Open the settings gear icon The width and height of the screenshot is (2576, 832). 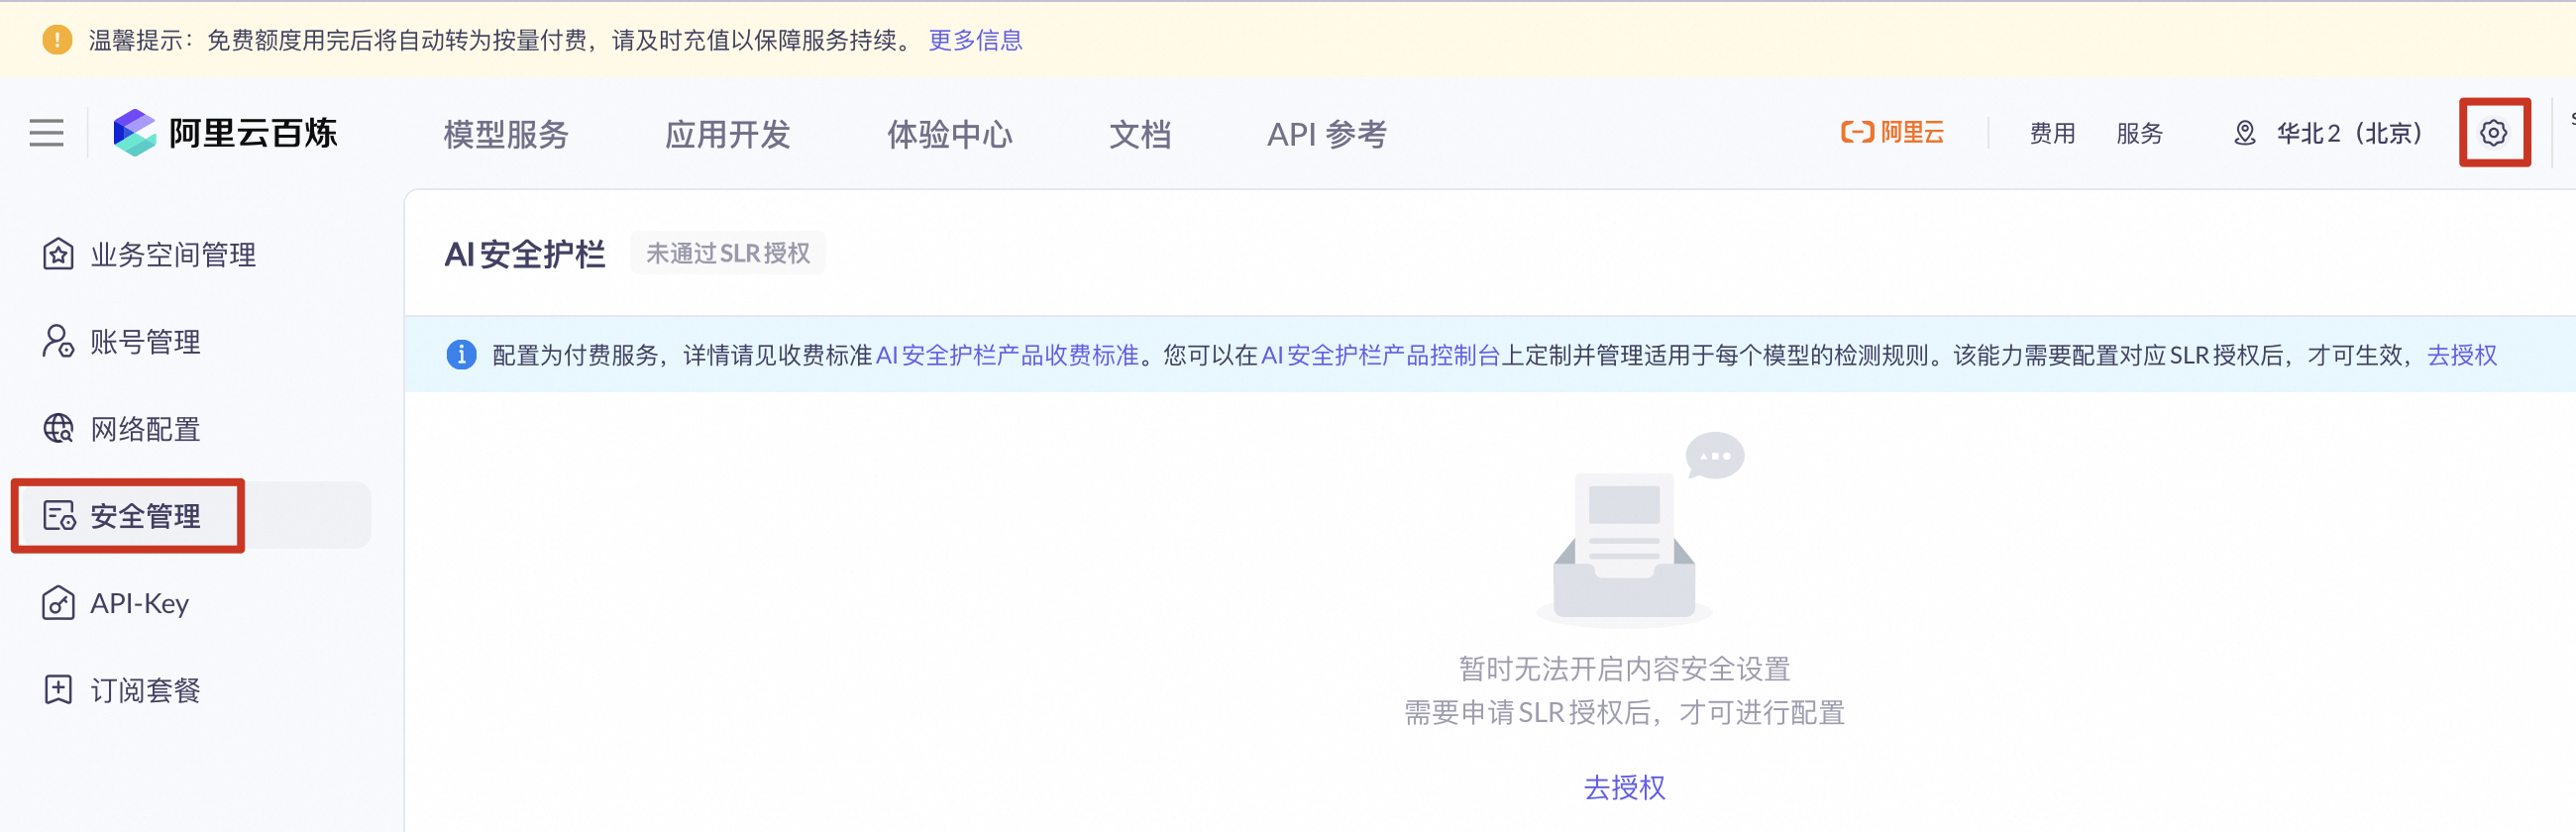tap(2493, 132)
